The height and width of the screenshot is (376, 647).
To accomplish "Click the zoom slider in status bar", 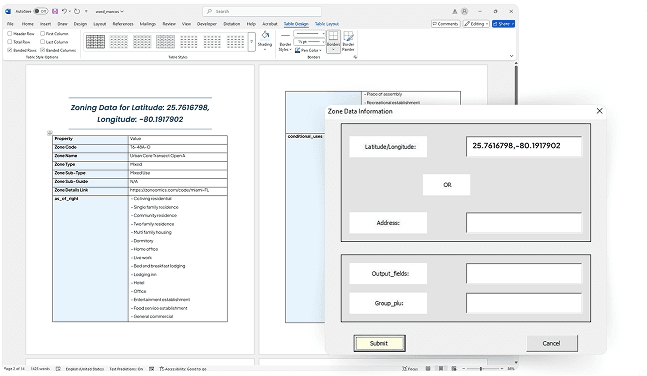I will 482,368.
